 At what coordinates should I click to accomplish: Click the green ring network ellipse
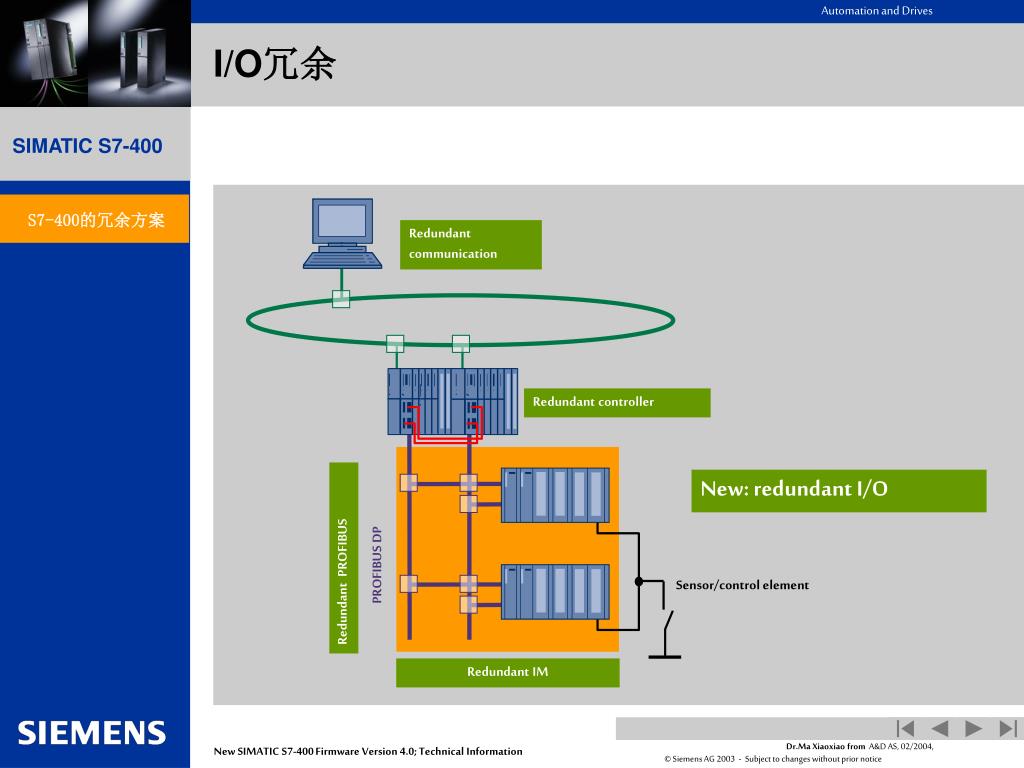pyautogui.click(x=460, y=320)
